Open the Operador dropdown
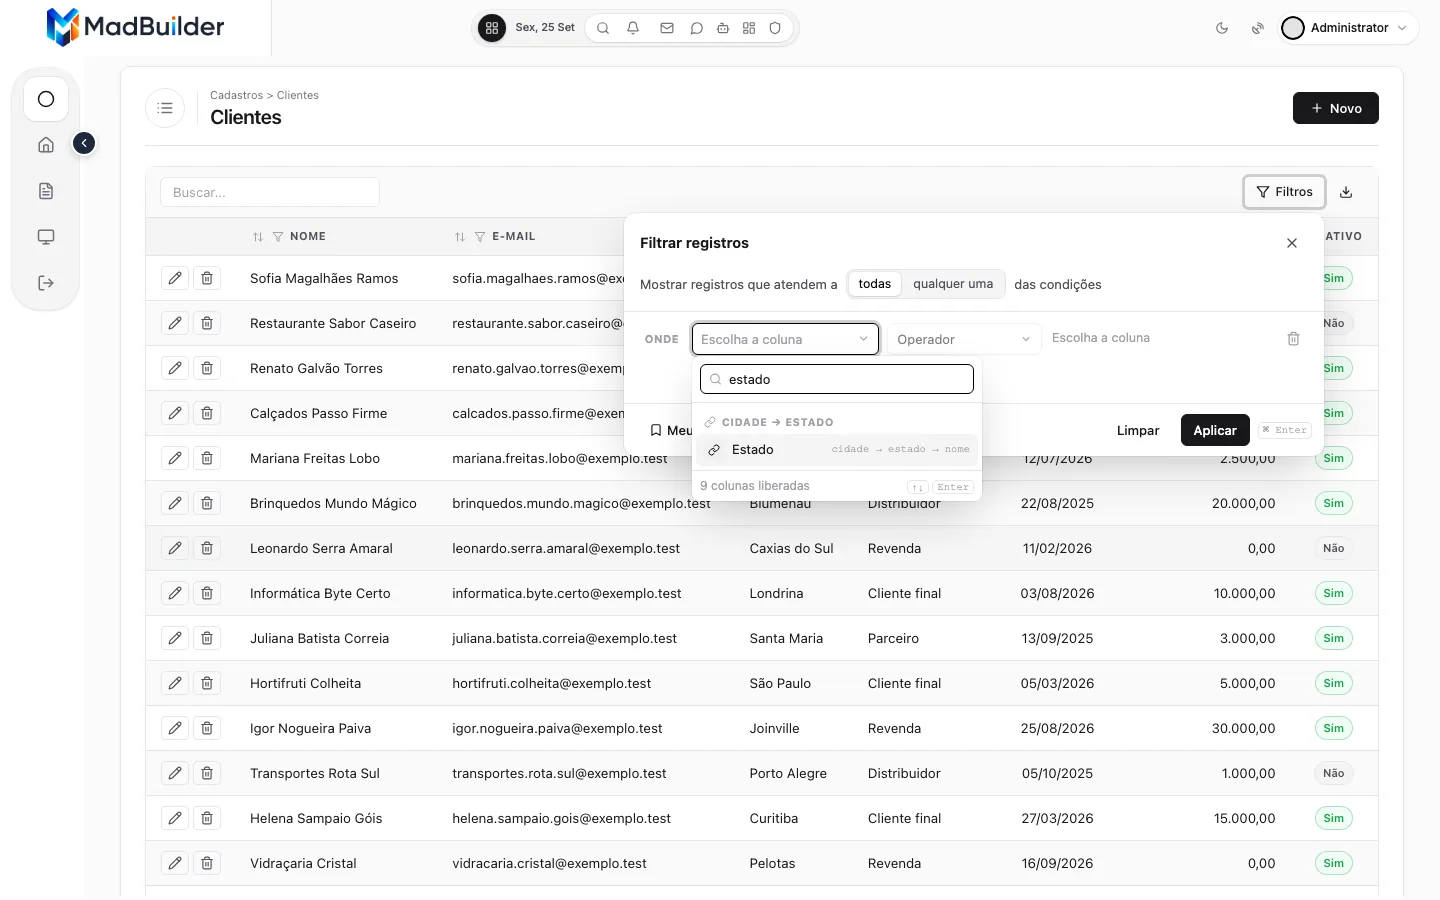Viewport: 1440px width, 900px height. (x=964, y=339)
